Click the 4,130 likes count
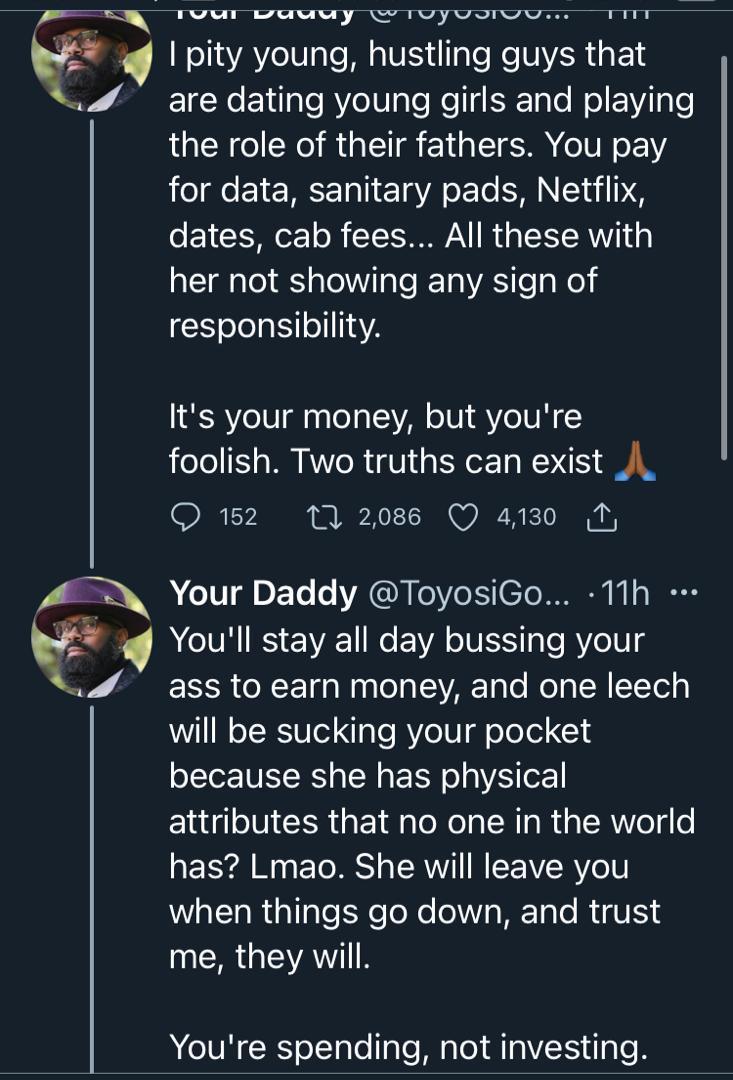Image resolution: width=733 pixels, height=1080 pixels. click(x=526, y=516)
